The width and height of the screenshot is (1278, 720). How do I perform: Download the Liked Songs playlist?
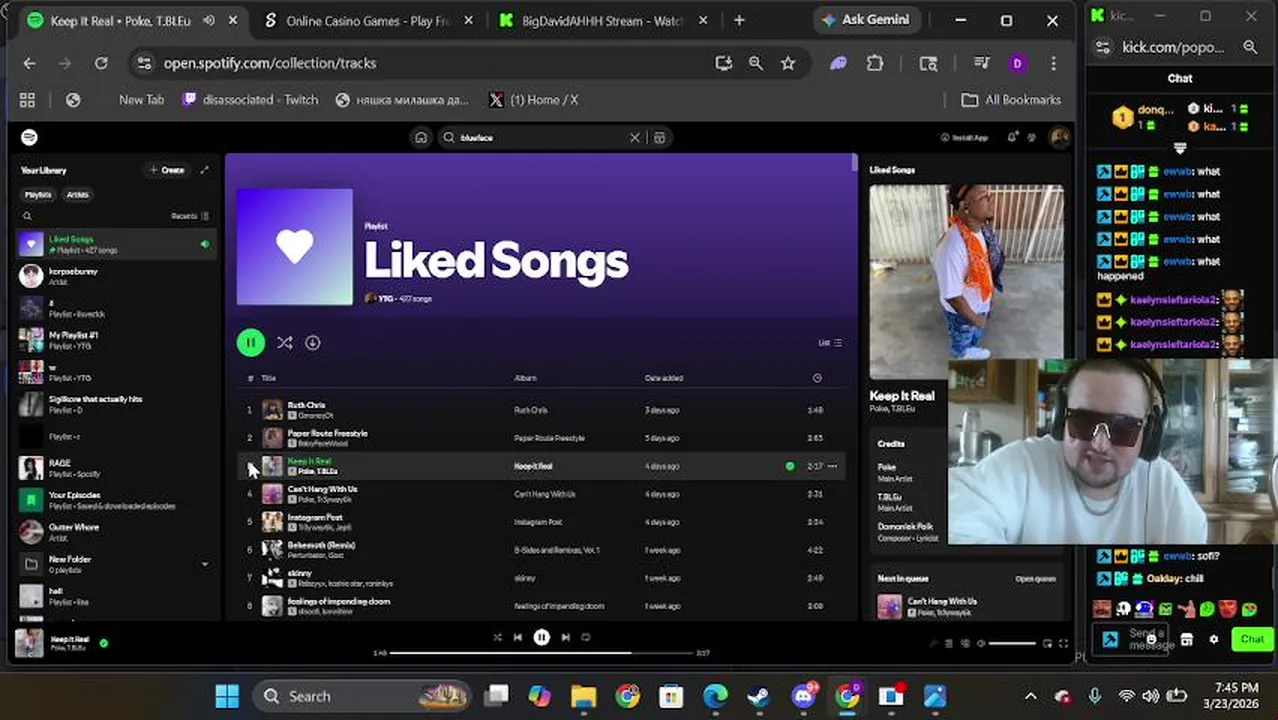pyautogui.click(x=313, y=343)
